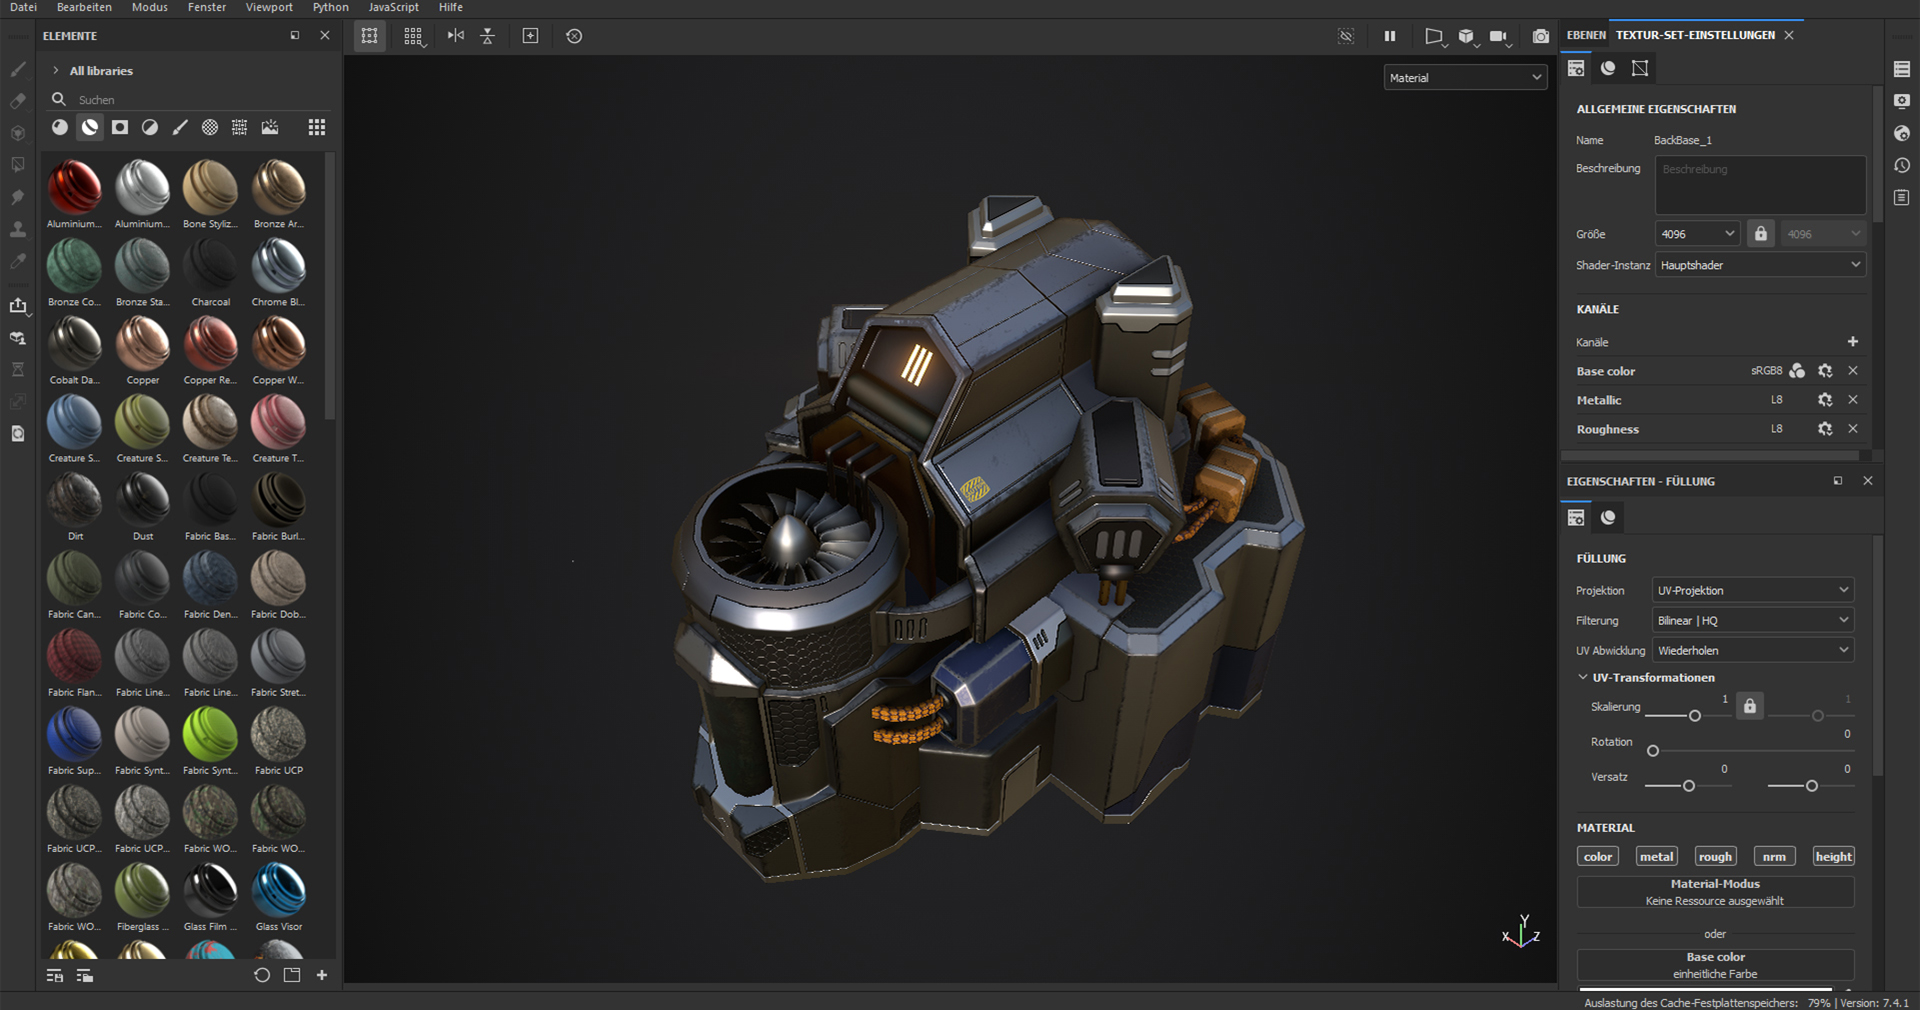Open the Bearbeiten menu

coord(84,7)
